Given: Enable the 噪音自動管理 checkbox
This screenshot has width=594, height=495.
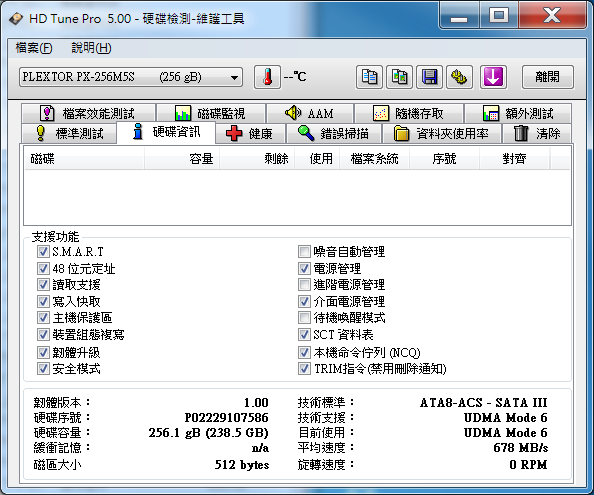Looking at the screenshot, I should 304,251.
